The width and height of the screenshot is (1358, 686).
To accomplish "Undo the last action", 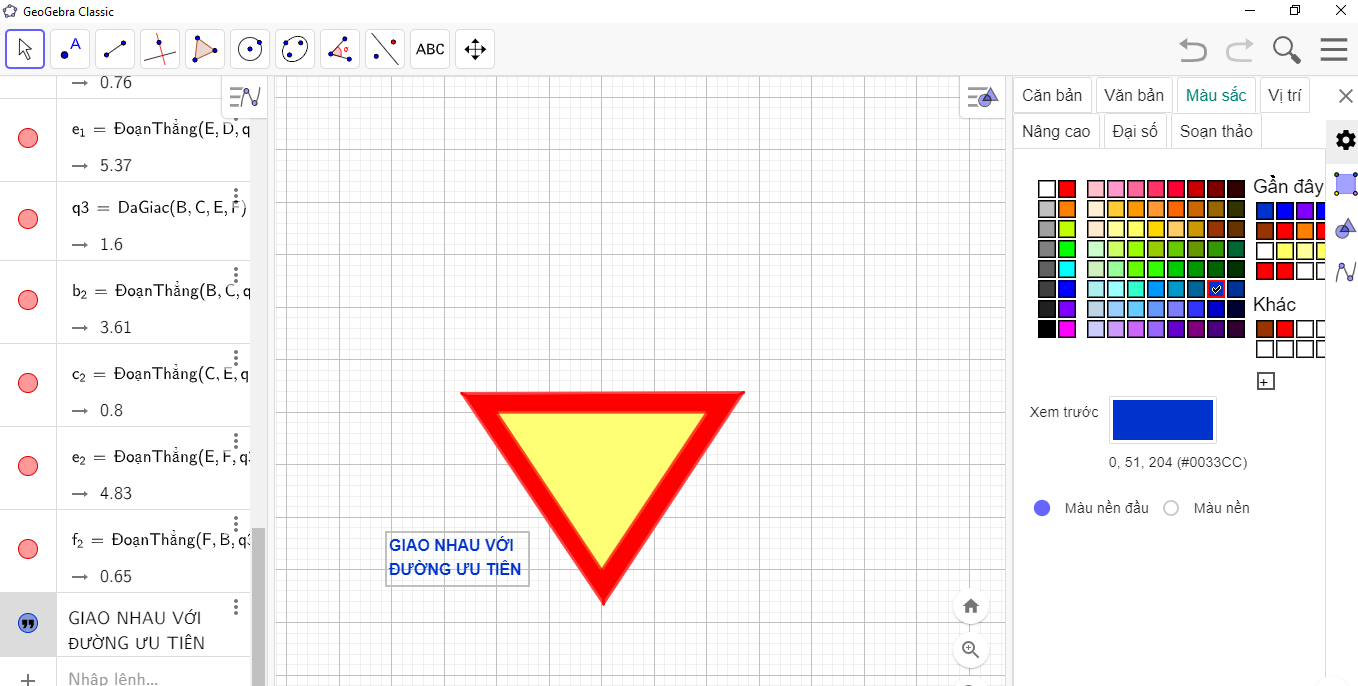I will (1192, 49).
